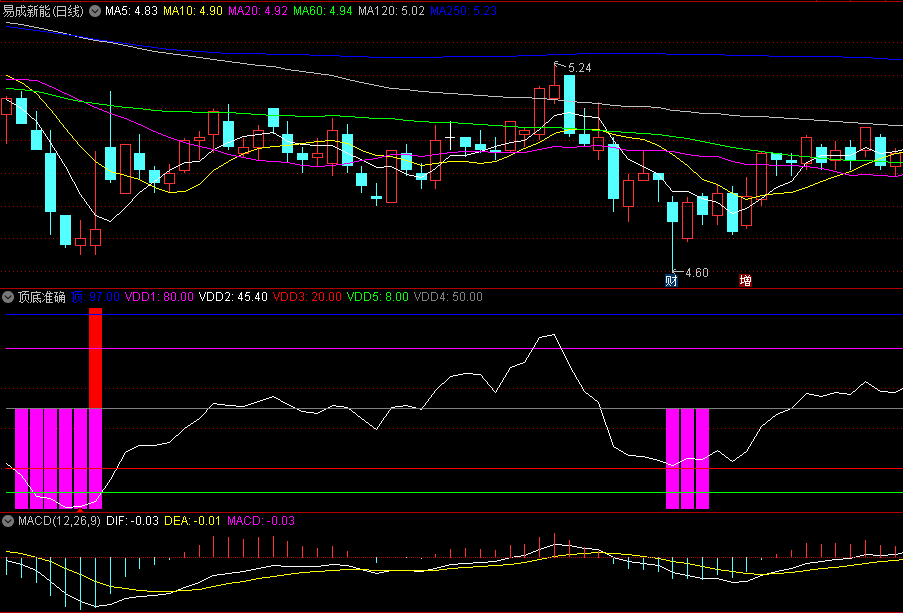This screenshot has width=903, height=613.
Task: Click the VDD4: 50.00 value
Action: [x=448, y=297]
